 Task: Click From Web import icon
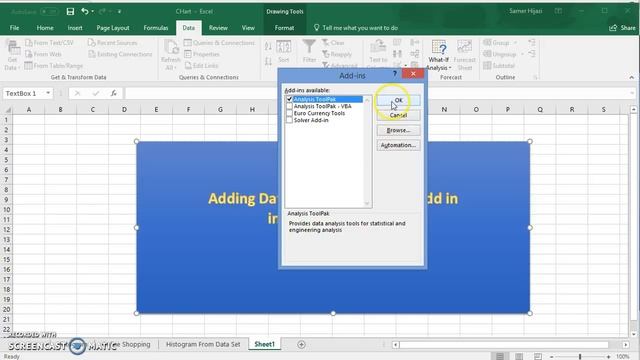tap(29, 54)
